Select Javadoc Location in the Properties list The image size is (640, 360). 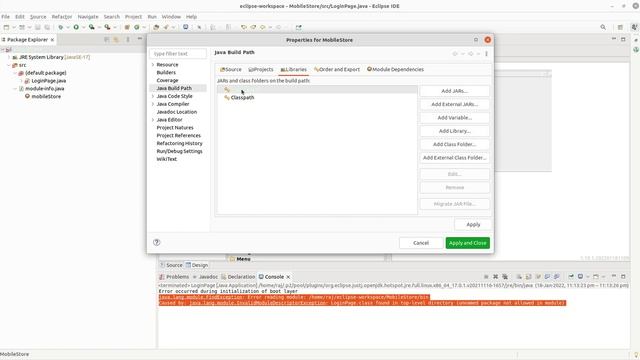177,112
